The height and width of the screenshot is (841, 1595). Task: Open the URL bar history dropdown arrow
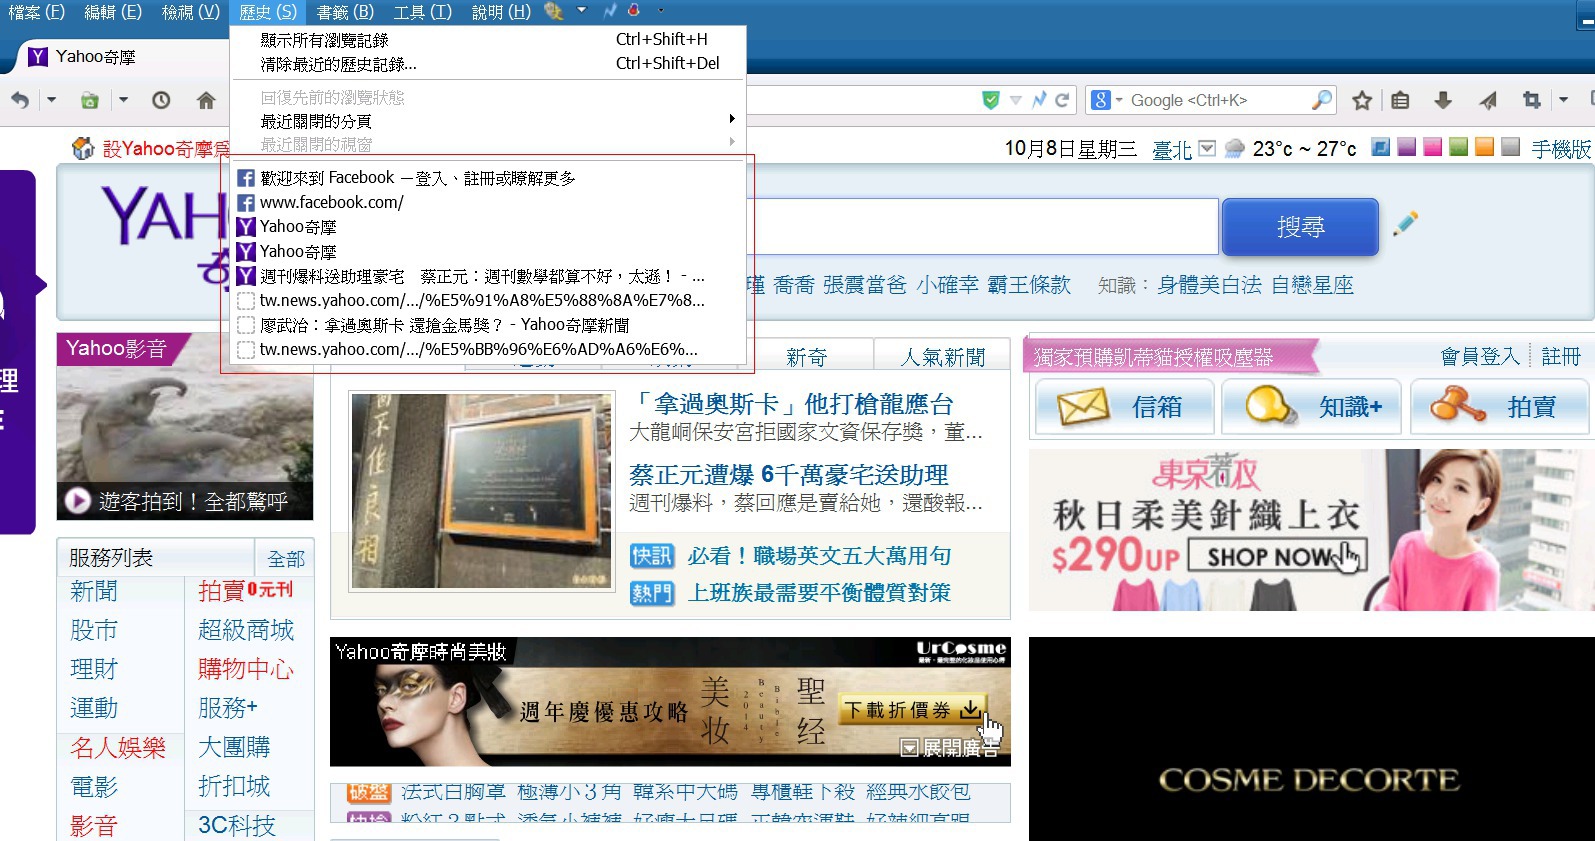click(1016, 100)
